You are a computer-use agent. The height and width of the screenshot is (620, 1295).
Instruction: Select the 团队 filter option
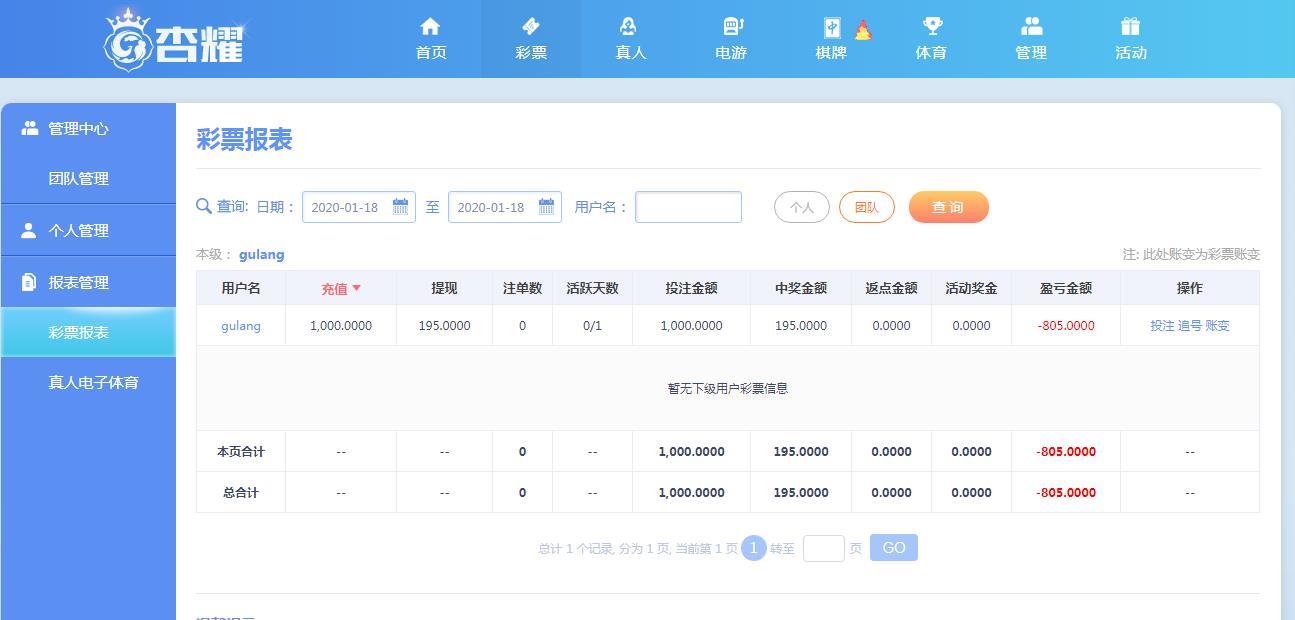(x=867, y=207)
